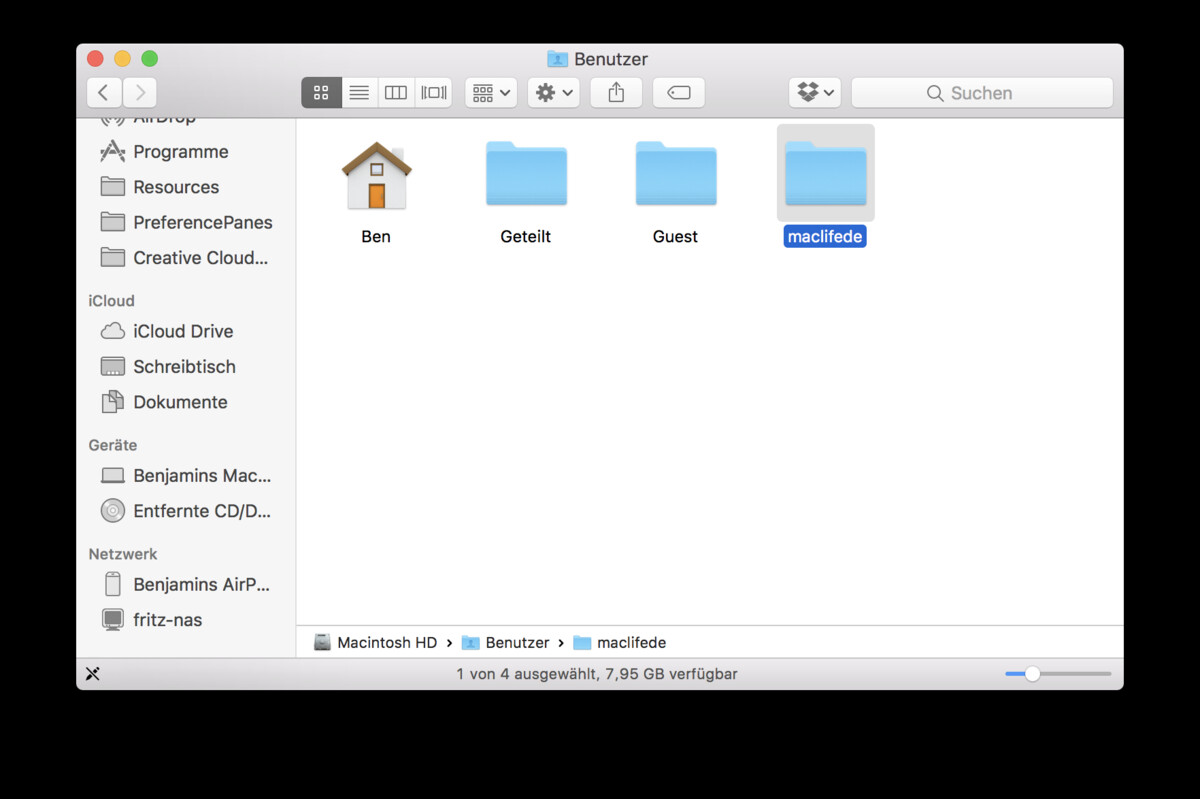Image resolution: width=1200 pixels, height=799 pixels.
Task: Open the Share menu in the toolbar
Action: click(616, 92)
